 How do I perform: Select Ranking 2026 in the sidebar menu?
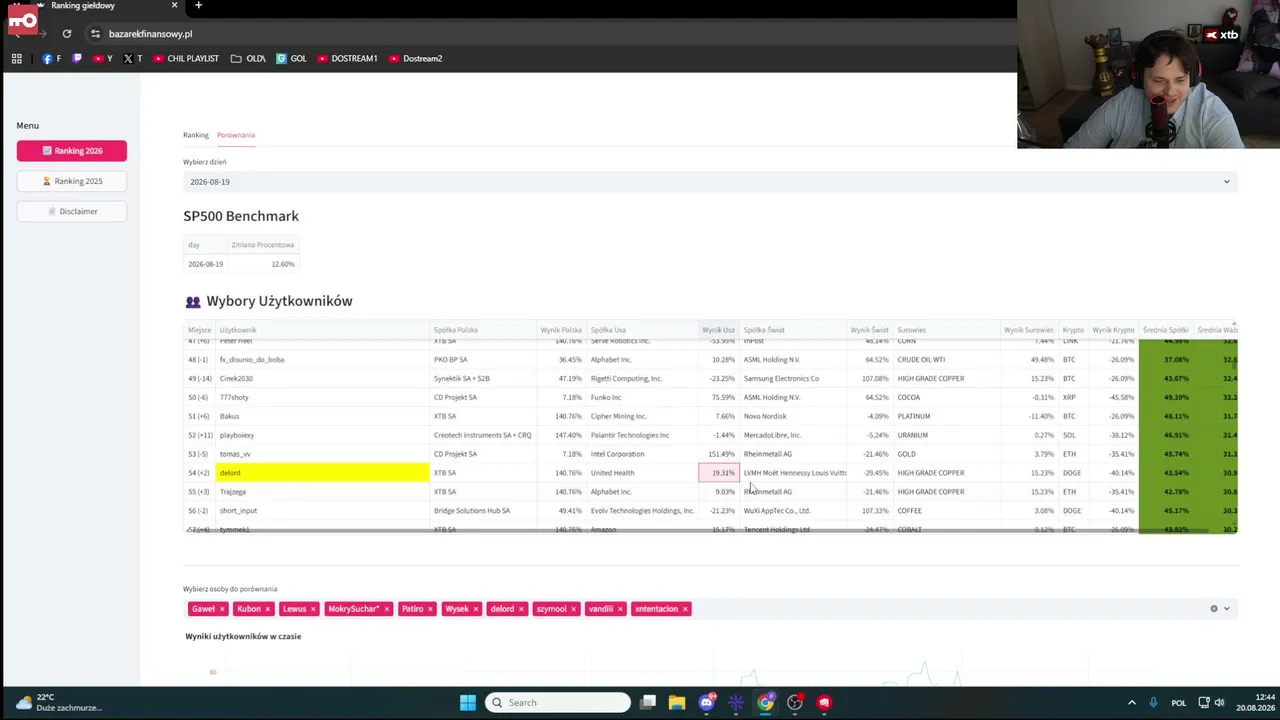pos(72,151)
